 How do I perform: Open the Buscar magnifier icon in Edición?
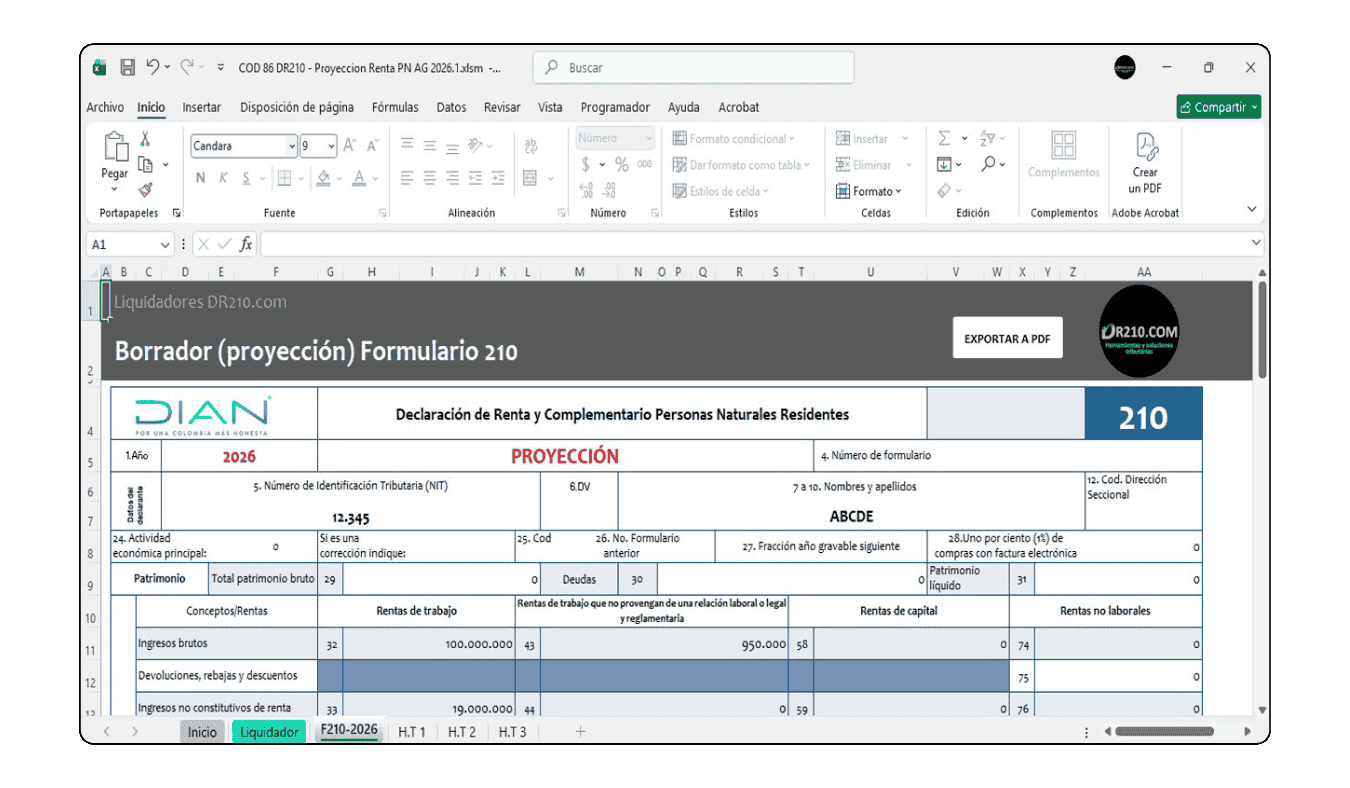pos(989,163)
